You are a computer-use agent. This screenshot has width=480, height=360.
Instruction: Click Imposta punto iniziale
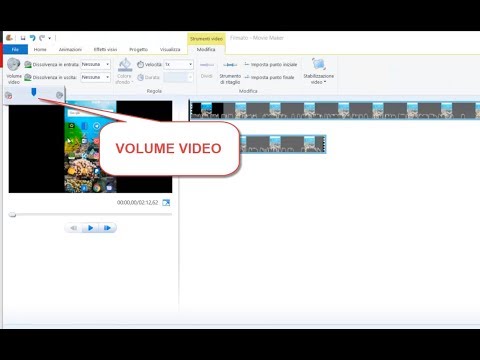(x=270, y=64)
